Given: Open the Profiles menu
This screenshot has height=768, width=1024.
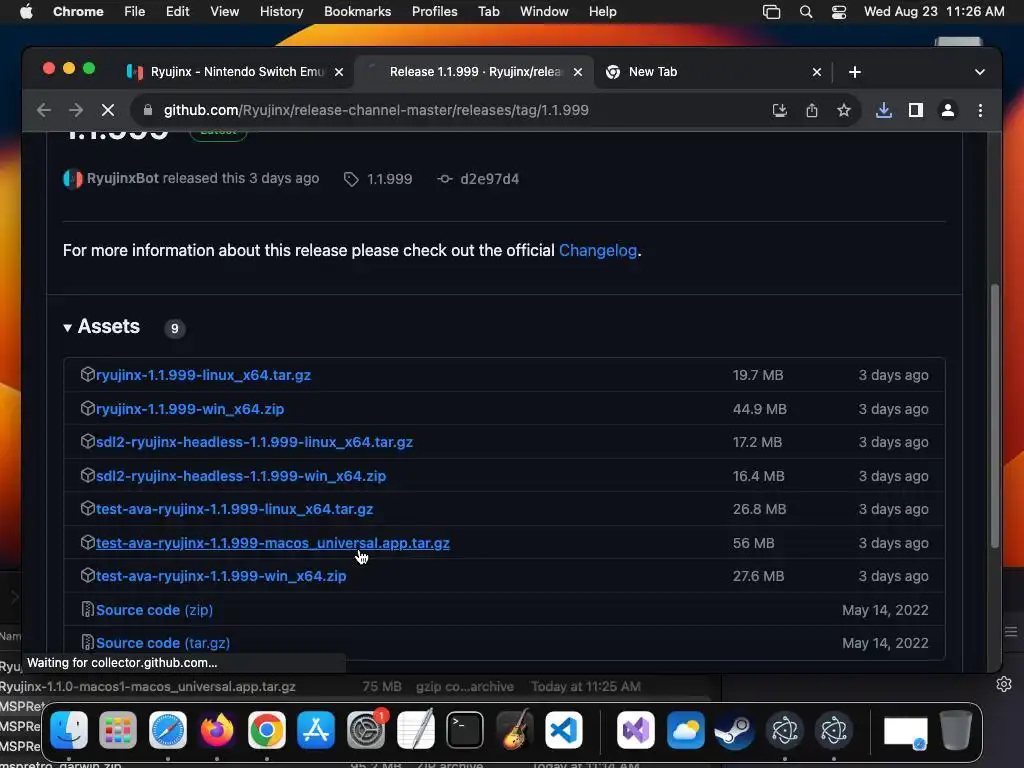Looking at the screenshot, I should (x=434, y=12).
